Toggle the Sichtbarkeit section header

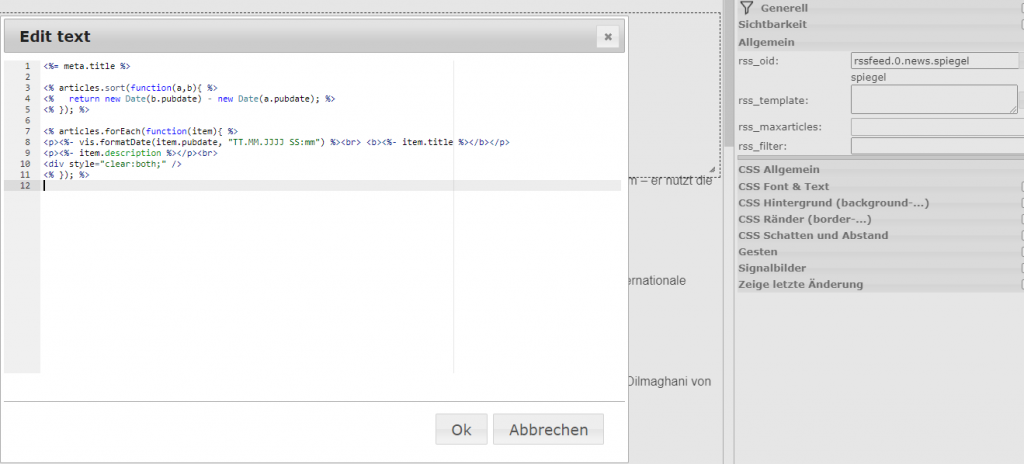click(x=772, y=24)
